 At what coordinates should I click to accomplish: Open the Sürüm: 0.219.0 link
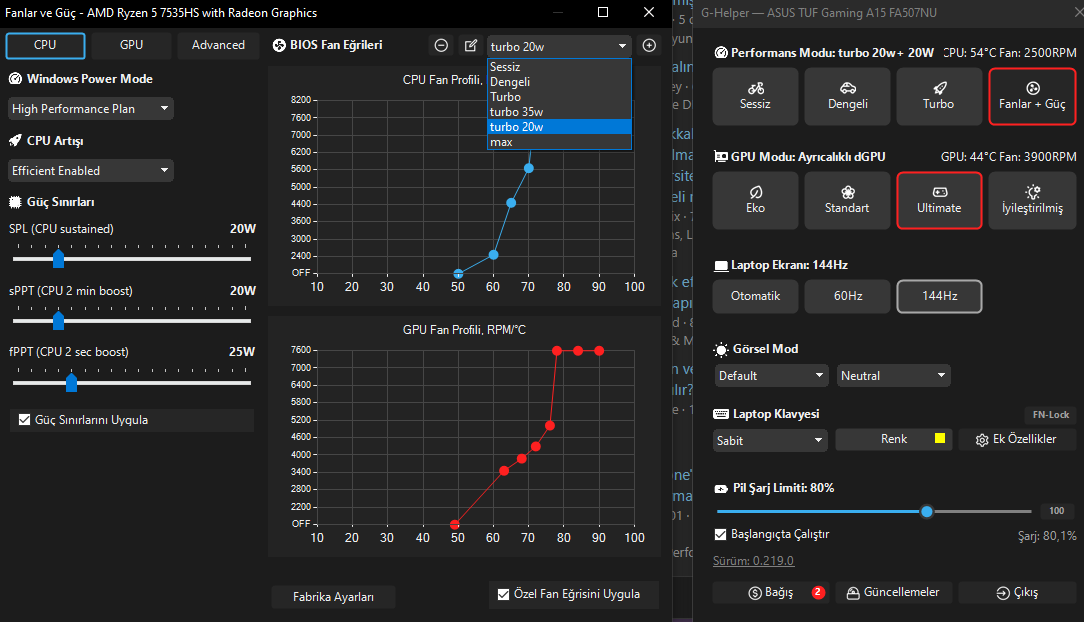pyautogui.click(x=754, y=560)
